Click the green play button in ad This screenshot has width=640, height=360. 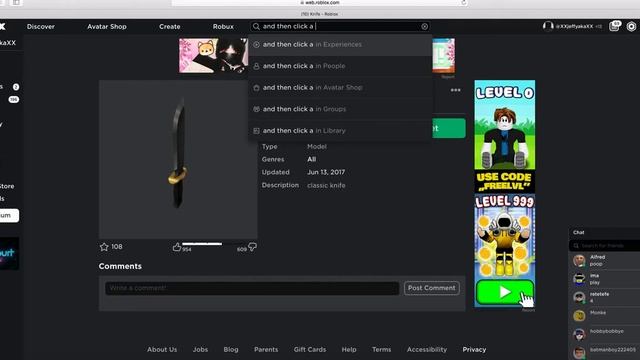point(505,292)
